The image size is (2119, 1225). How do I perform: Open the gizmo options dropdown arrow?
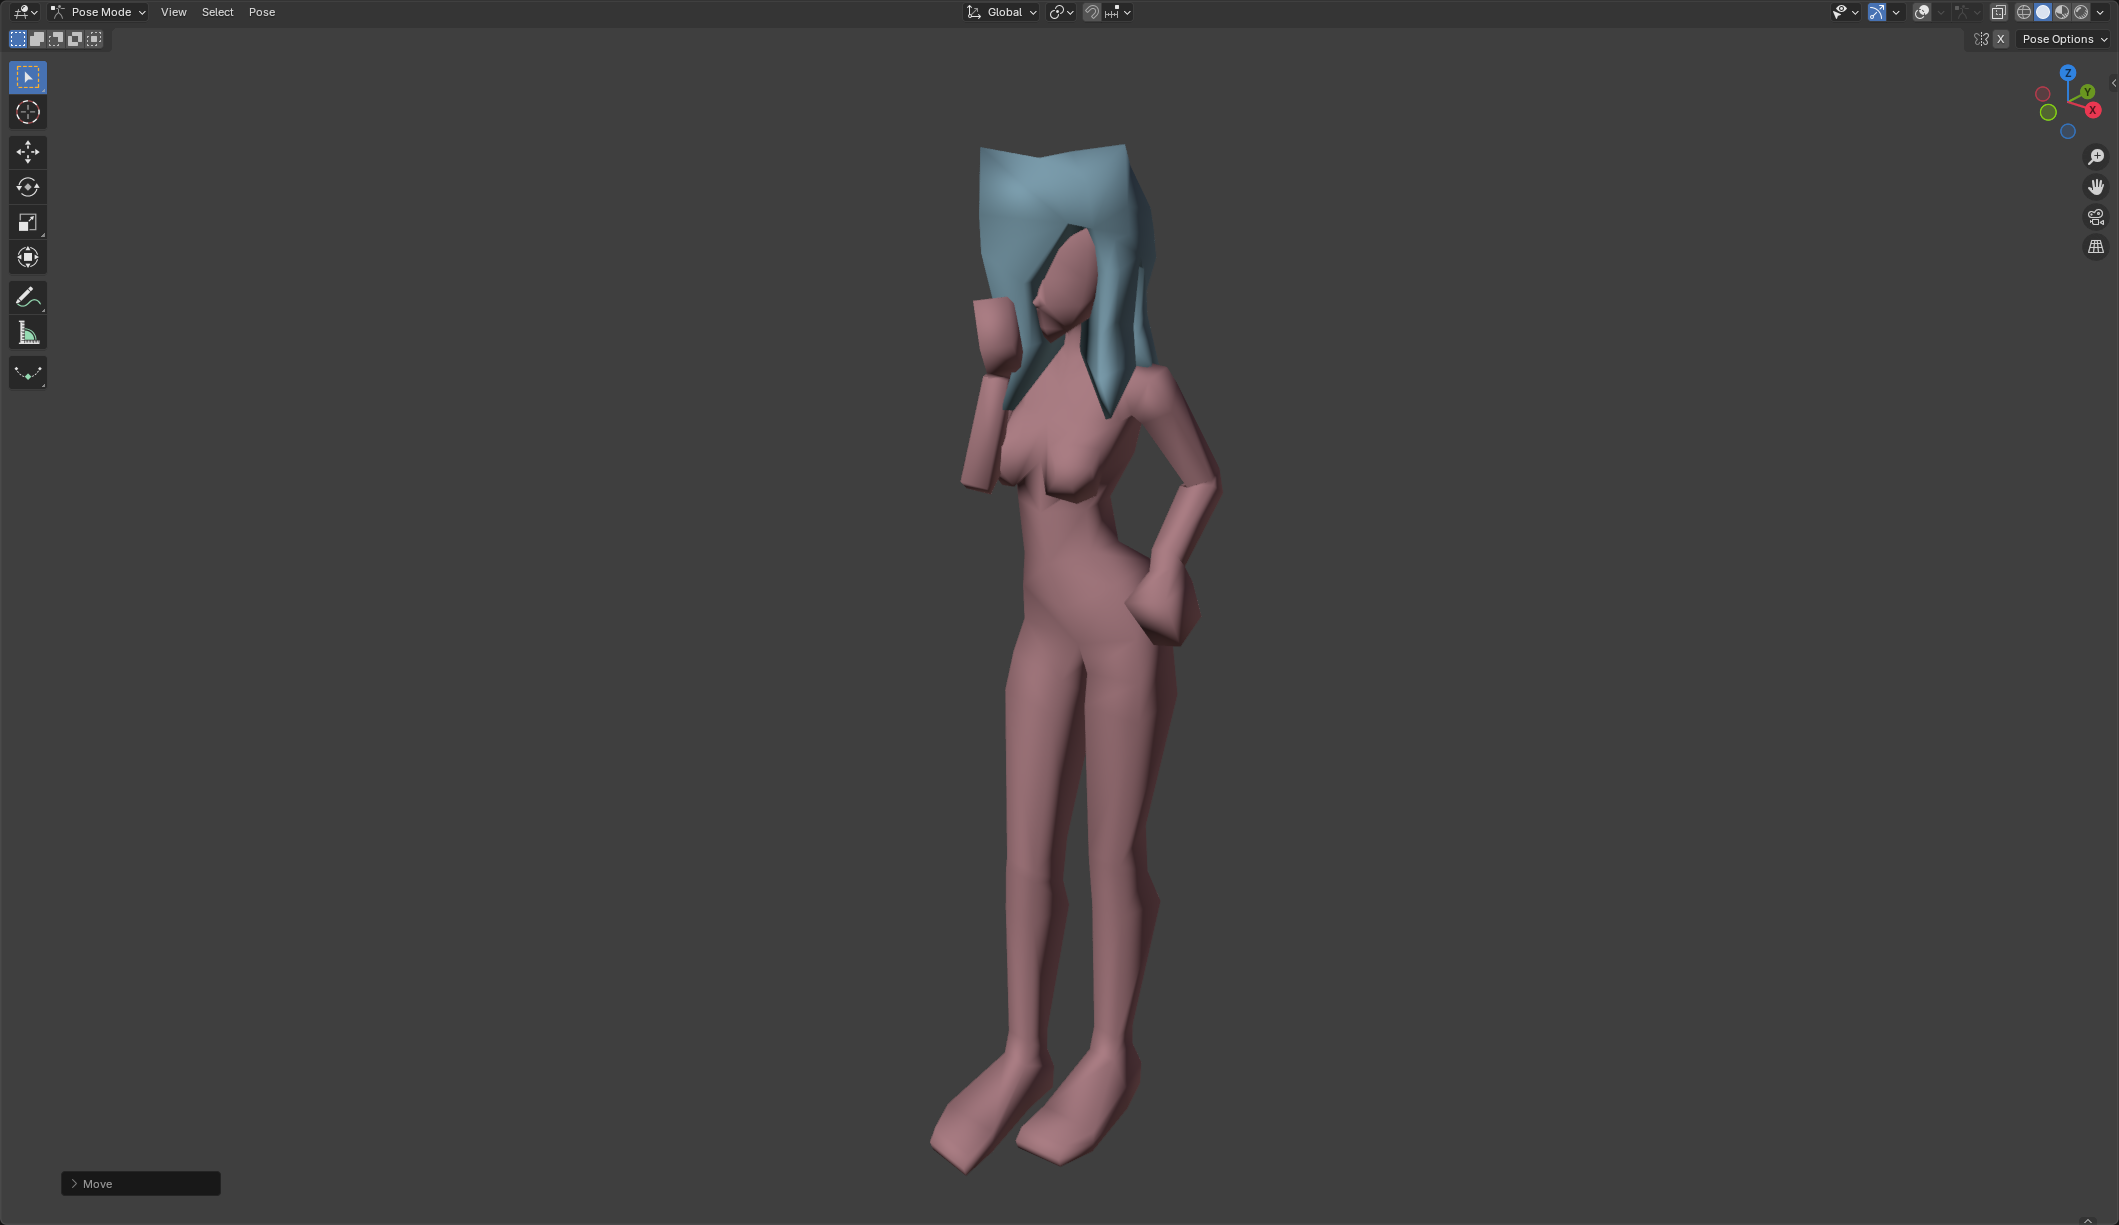click(x=1896, y=12)
